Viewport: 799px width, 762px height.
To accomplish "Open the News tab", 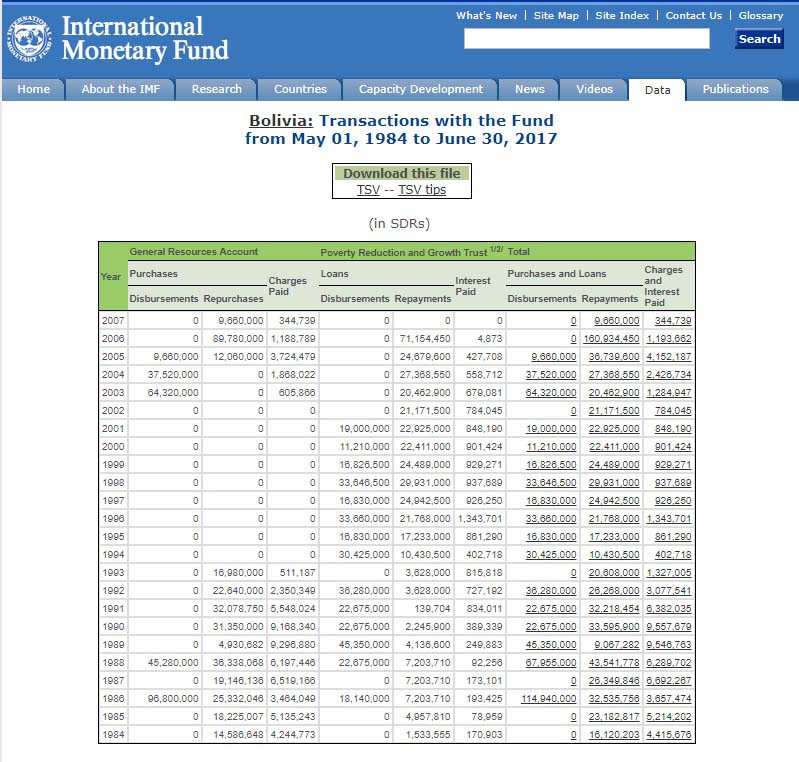I will tap(529, 89).
